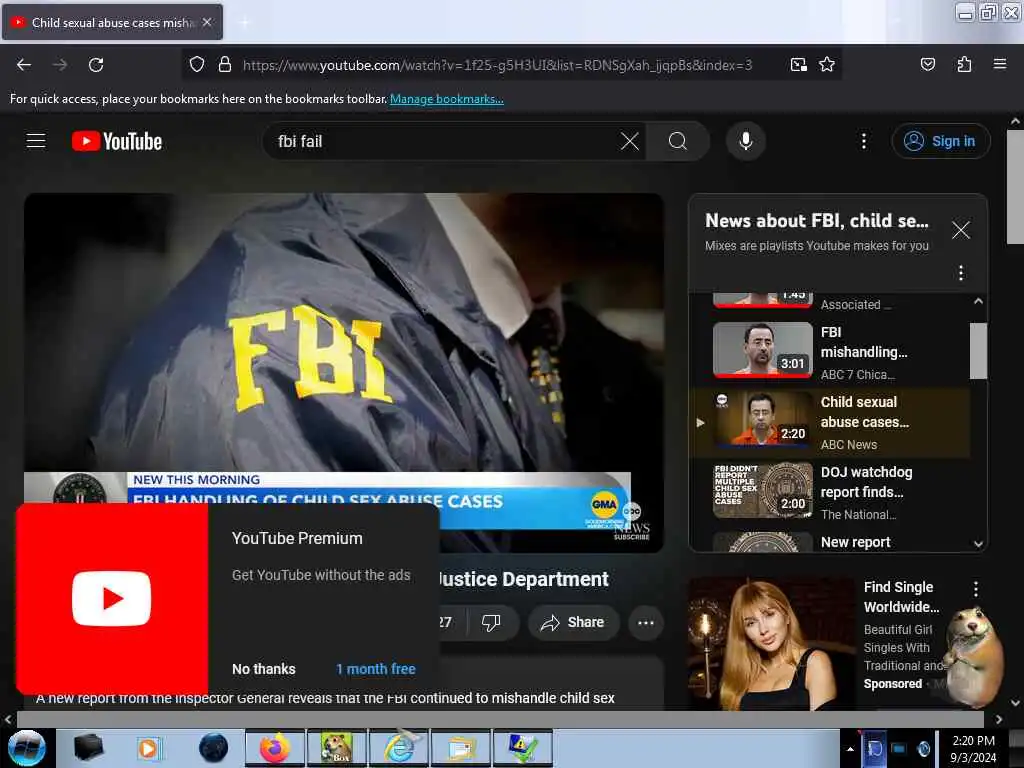Open the mix playlist options menu
This screenshot has height=768, width=1024.
pyautogui.click(x=960, y=272)
